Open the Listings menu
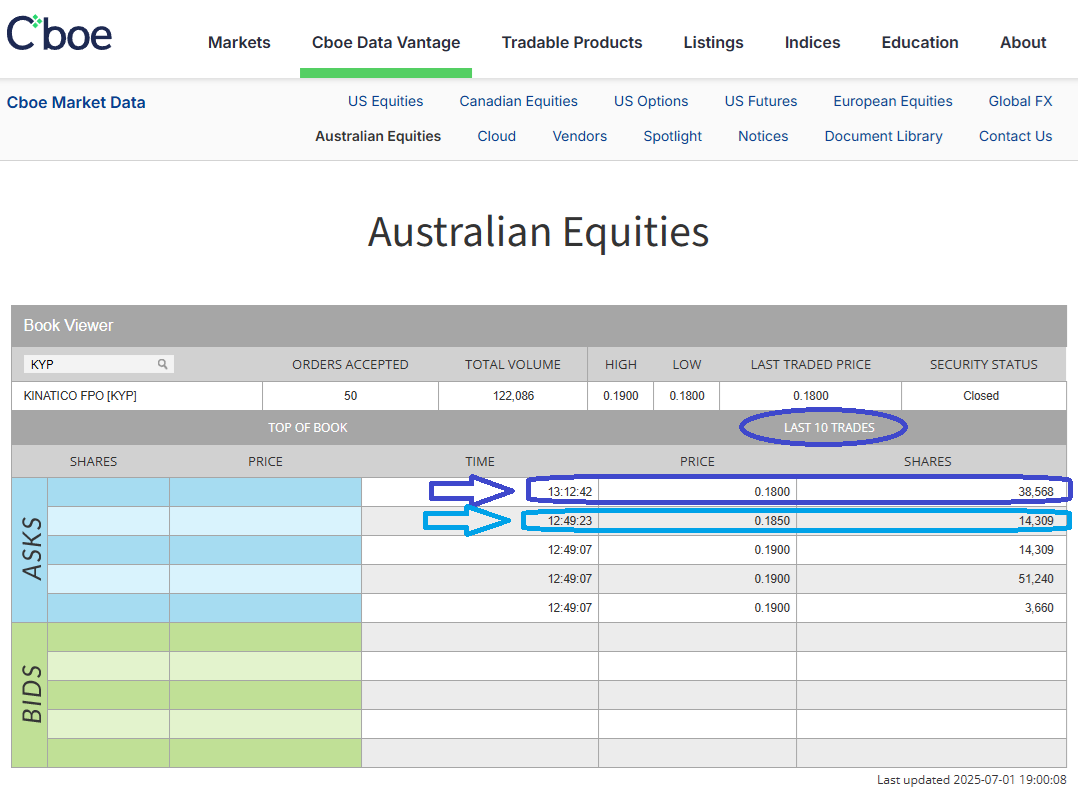 click(x=713, y=42)
